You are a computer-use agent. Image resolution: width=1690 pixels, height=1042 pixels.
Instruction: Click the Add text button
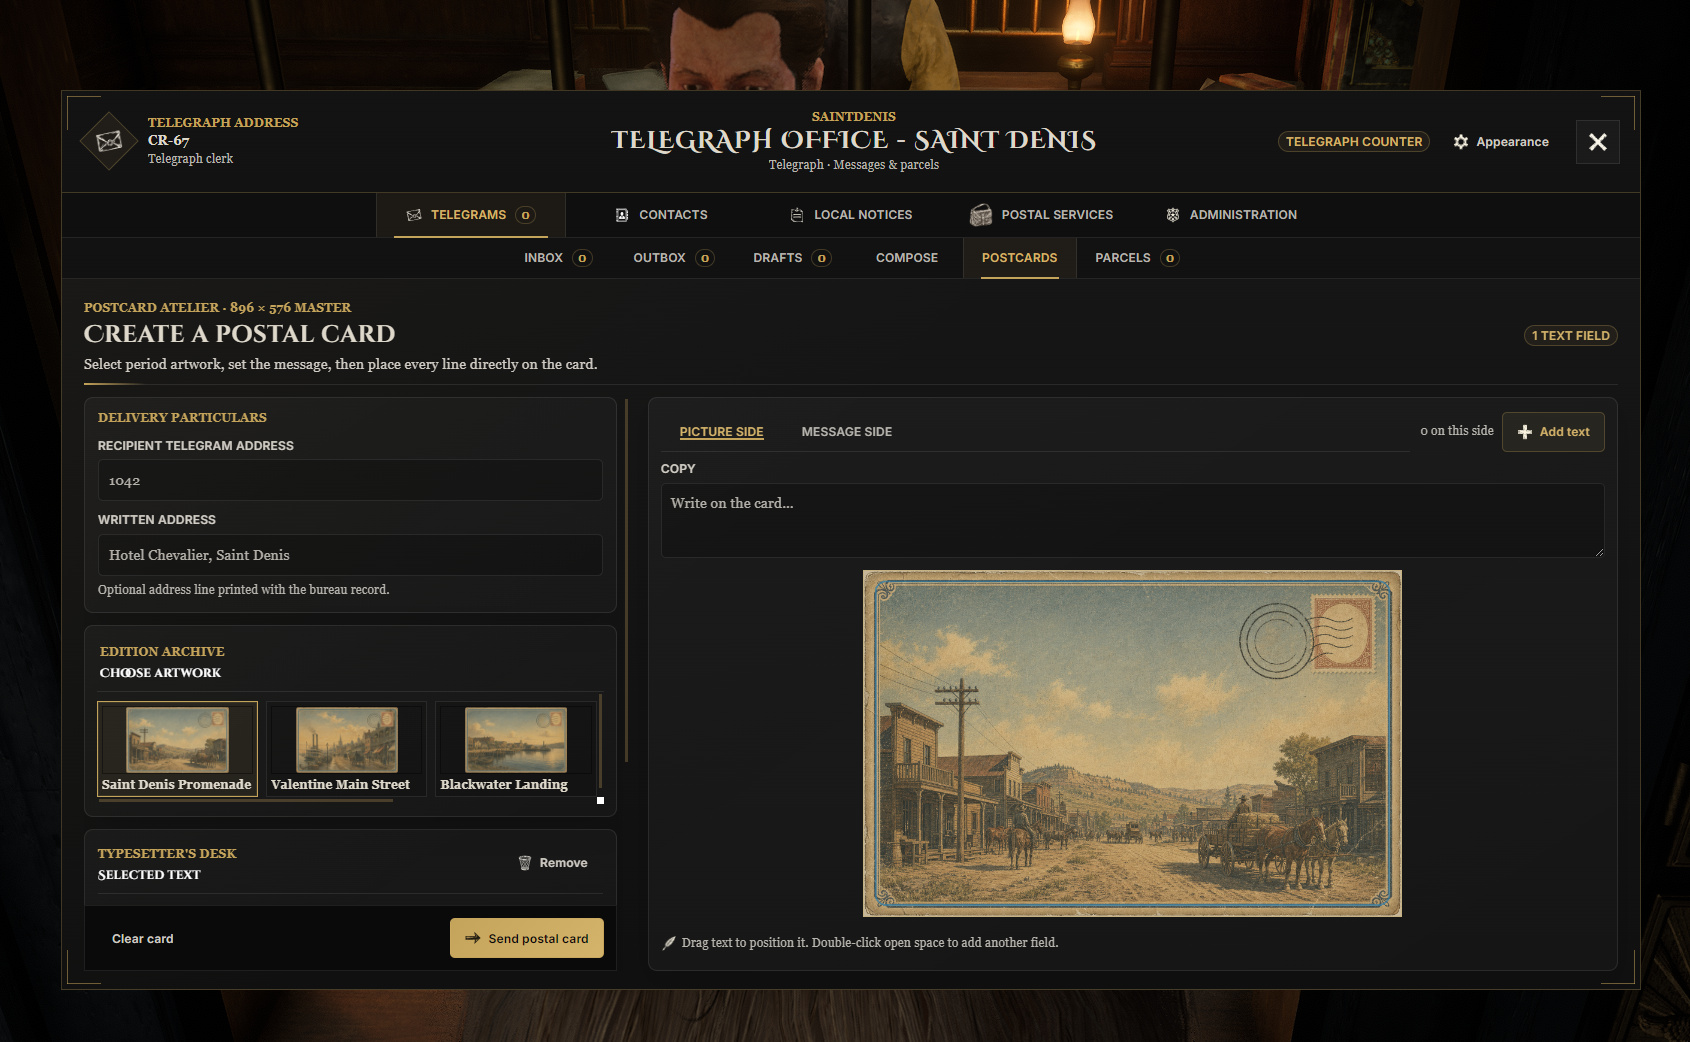(1553, 432)
